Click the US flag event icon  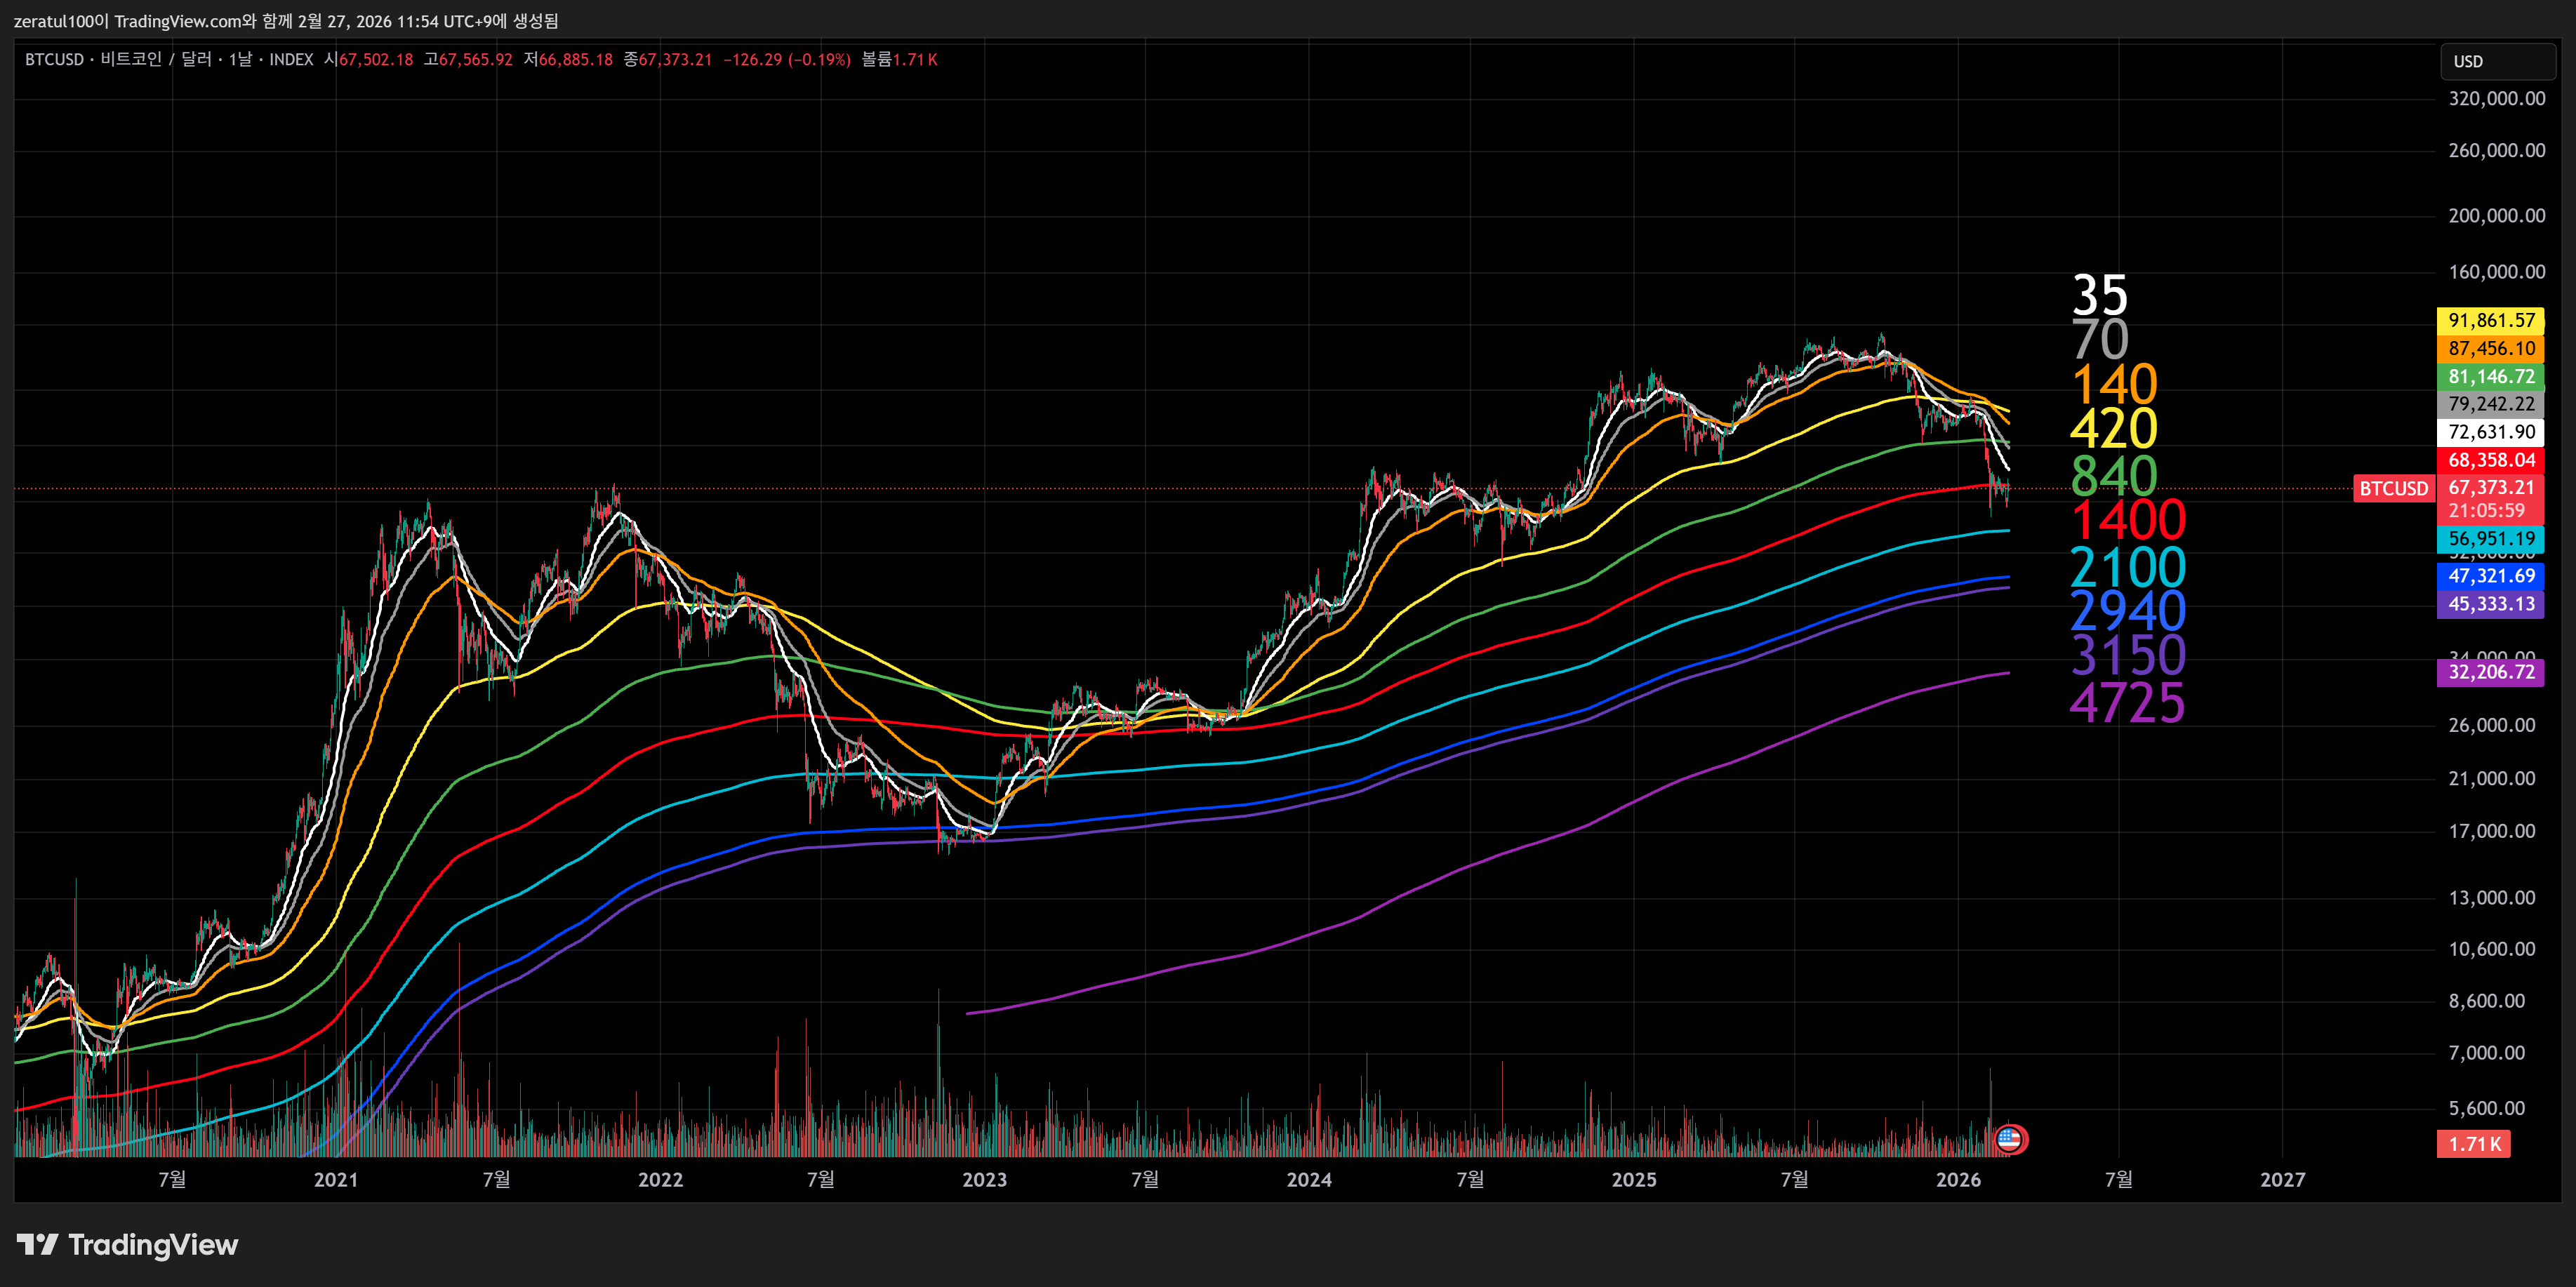click(x=2009, y=1139)
